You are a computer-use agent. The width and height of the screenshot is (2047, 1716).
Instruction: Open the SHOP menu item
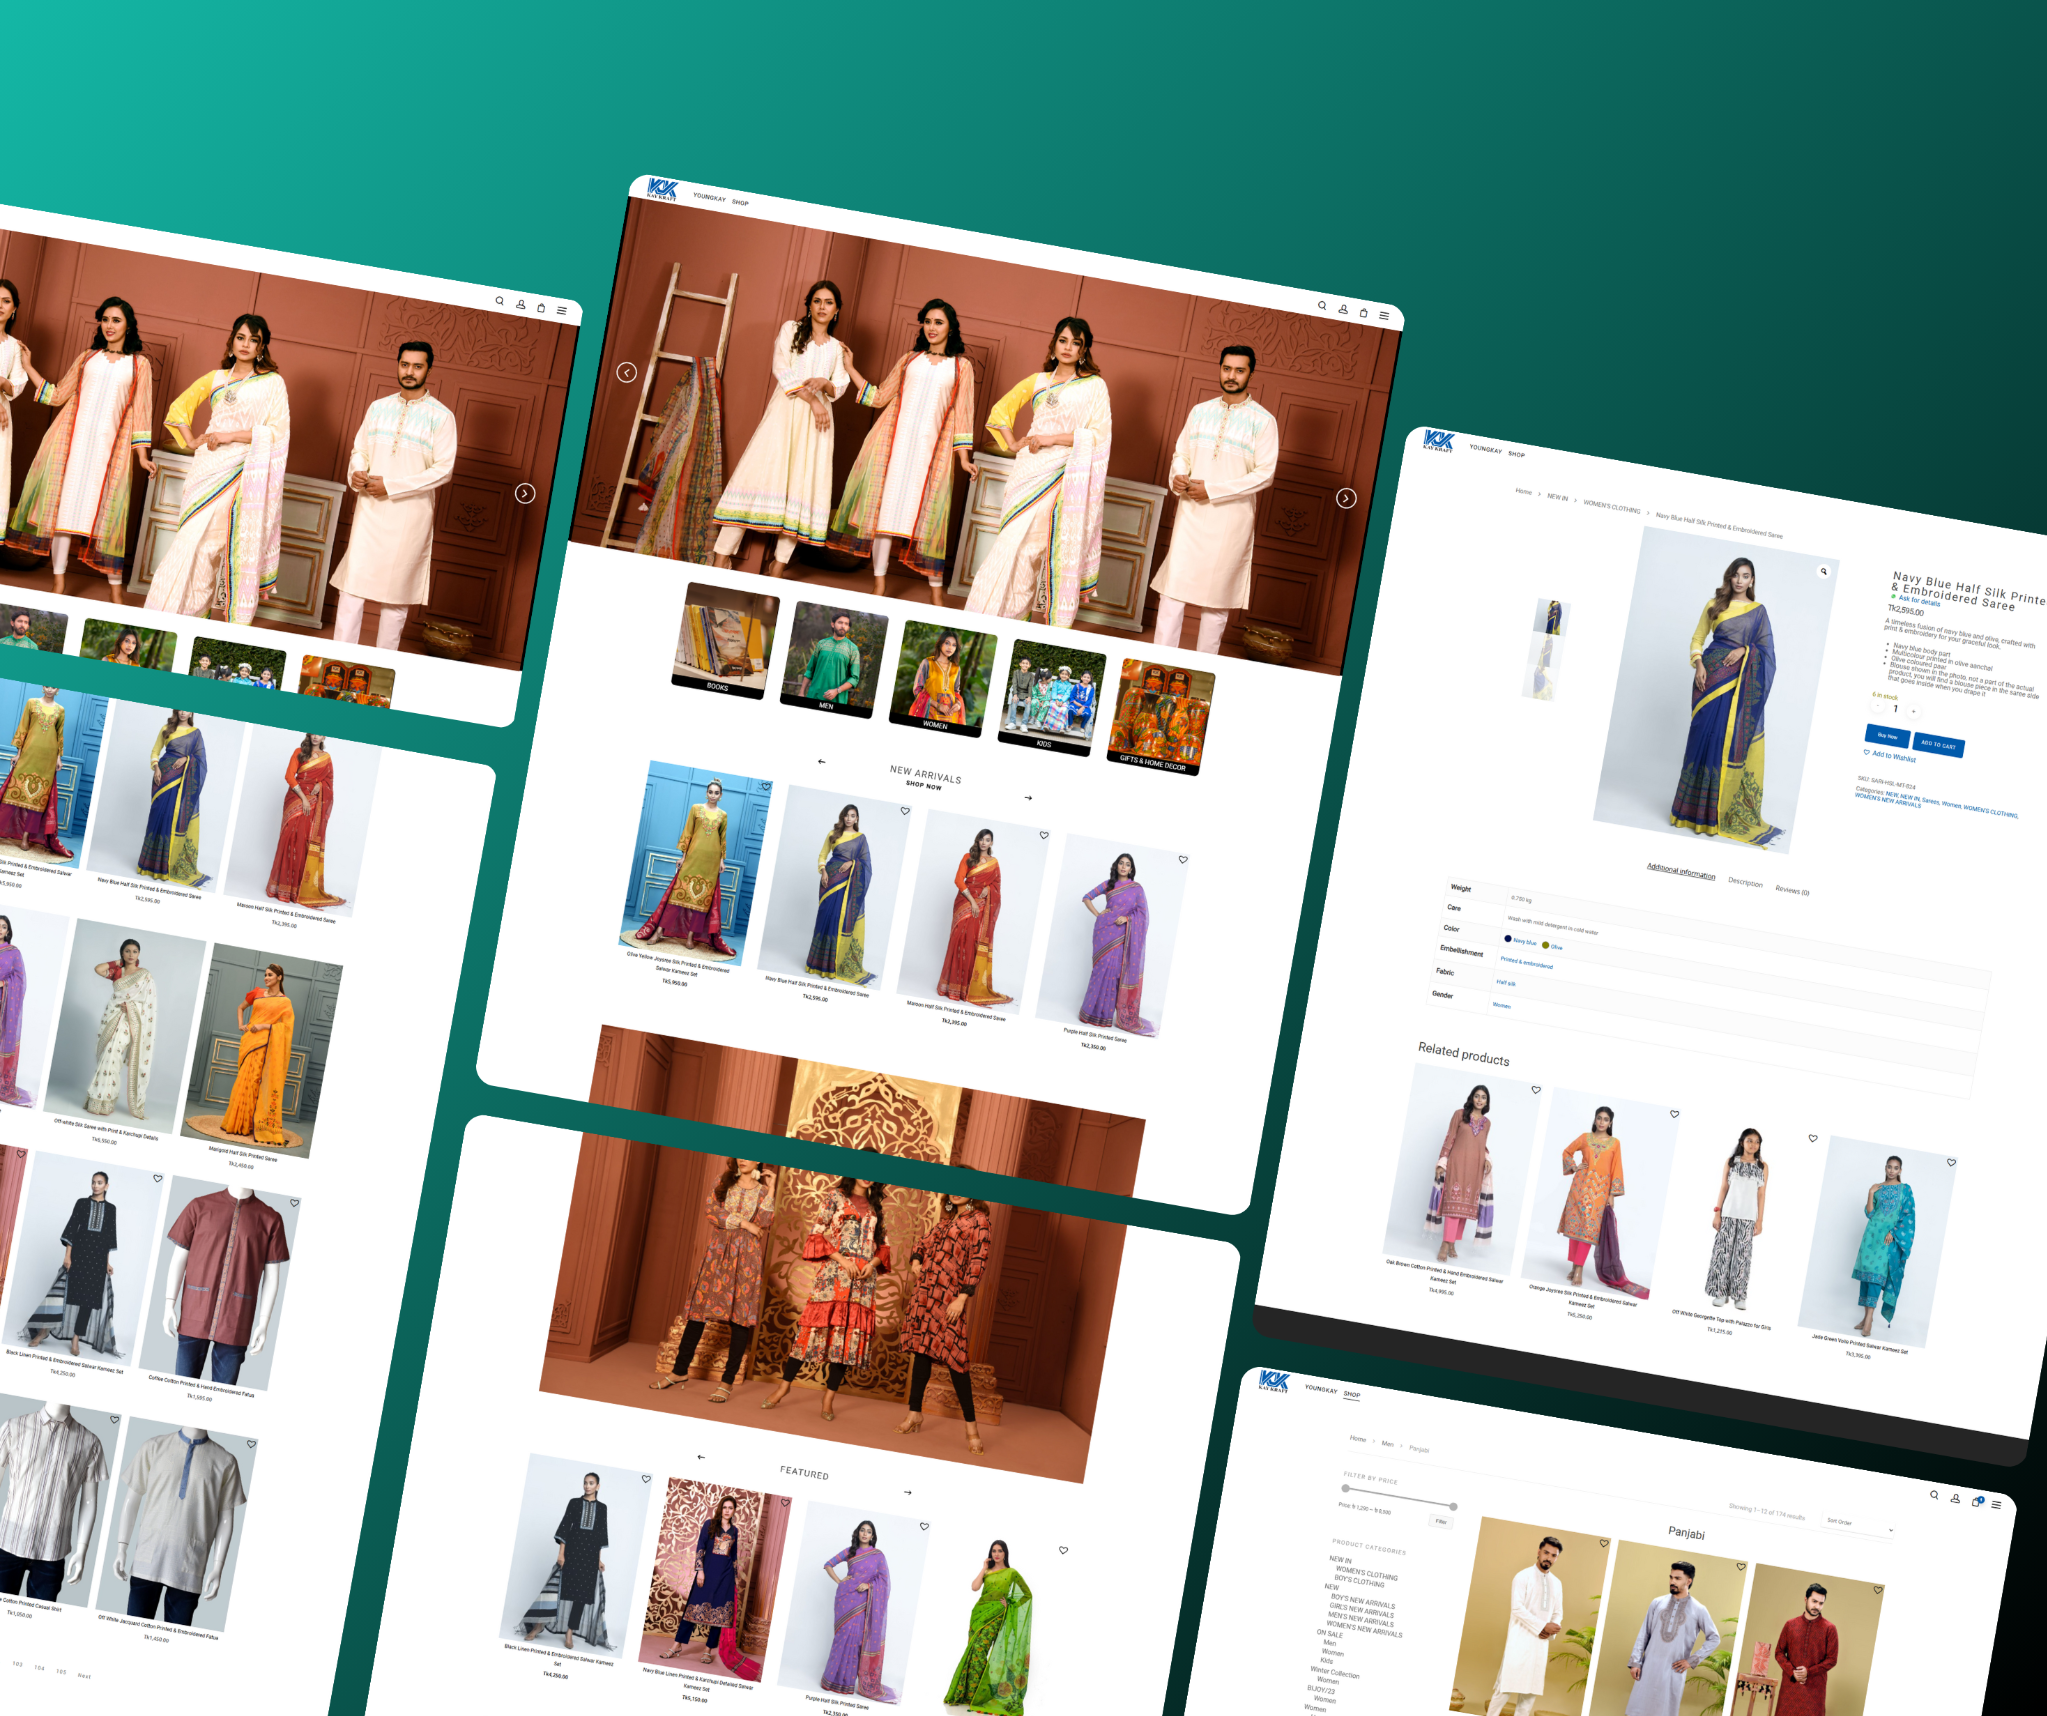pyautogui.click(x=739, y=202)
